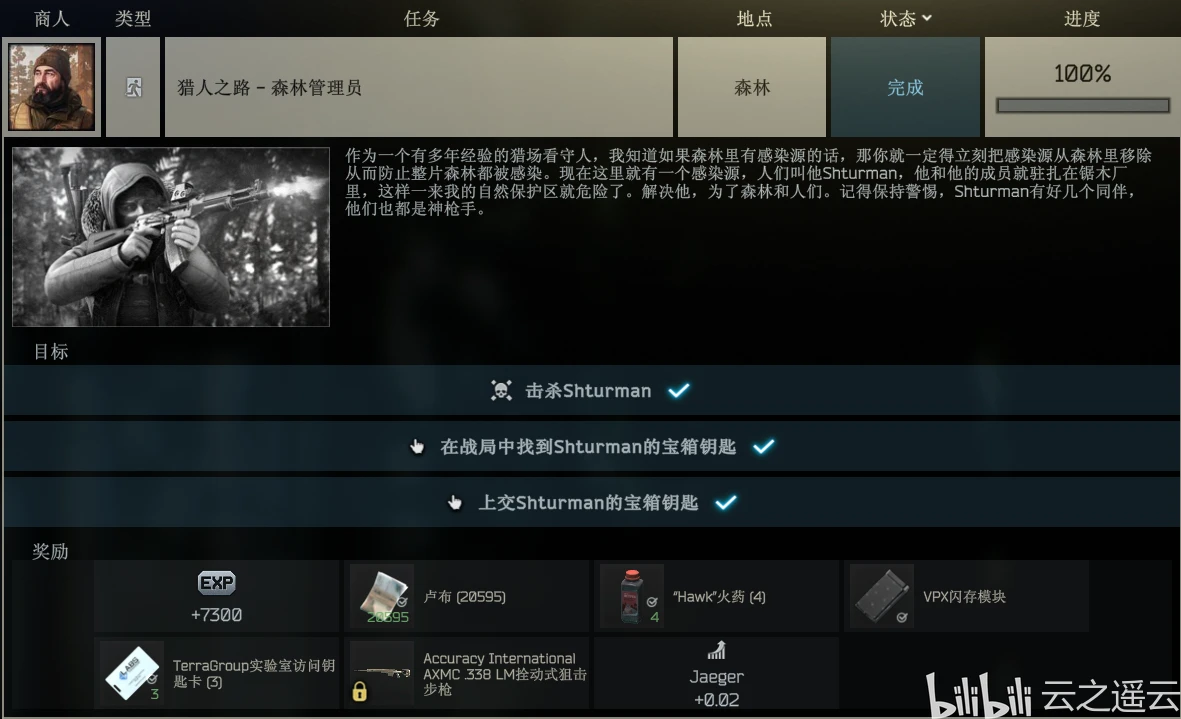The width and height of the screenshot is (1181, 719).
Task: Click the skull icon beside 击杀Shturman
Action: point(501,390)
